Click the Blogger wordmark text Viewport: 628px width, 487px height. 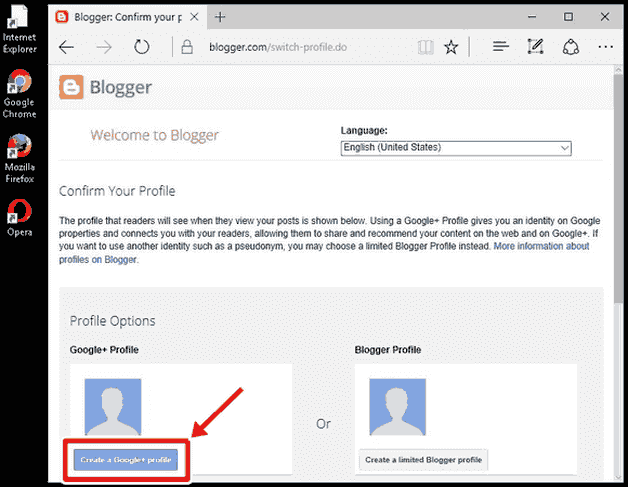coord(121,88)
